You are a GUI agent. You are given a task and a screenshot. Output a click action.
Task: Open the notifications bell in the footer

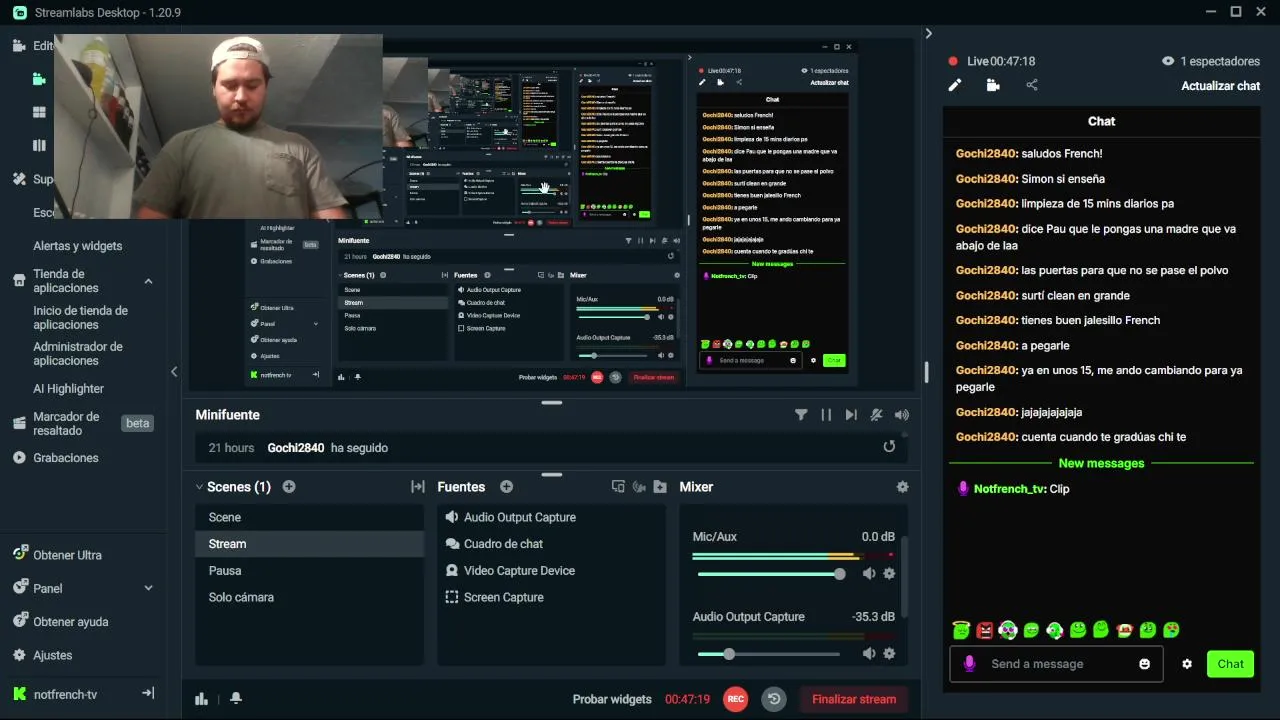[x=236, y=699]
